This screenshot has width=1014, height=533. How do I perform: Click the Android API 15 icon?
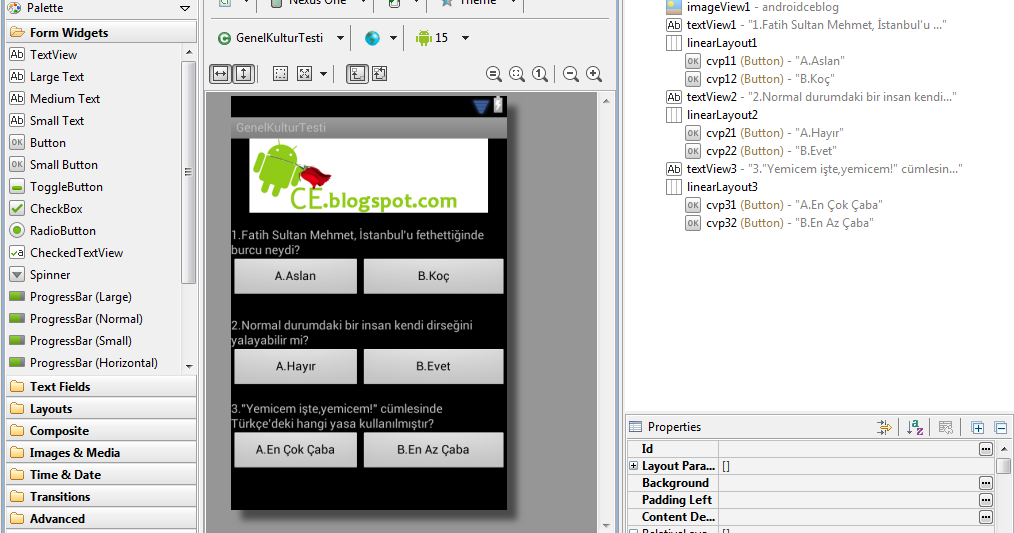point(424,38)
